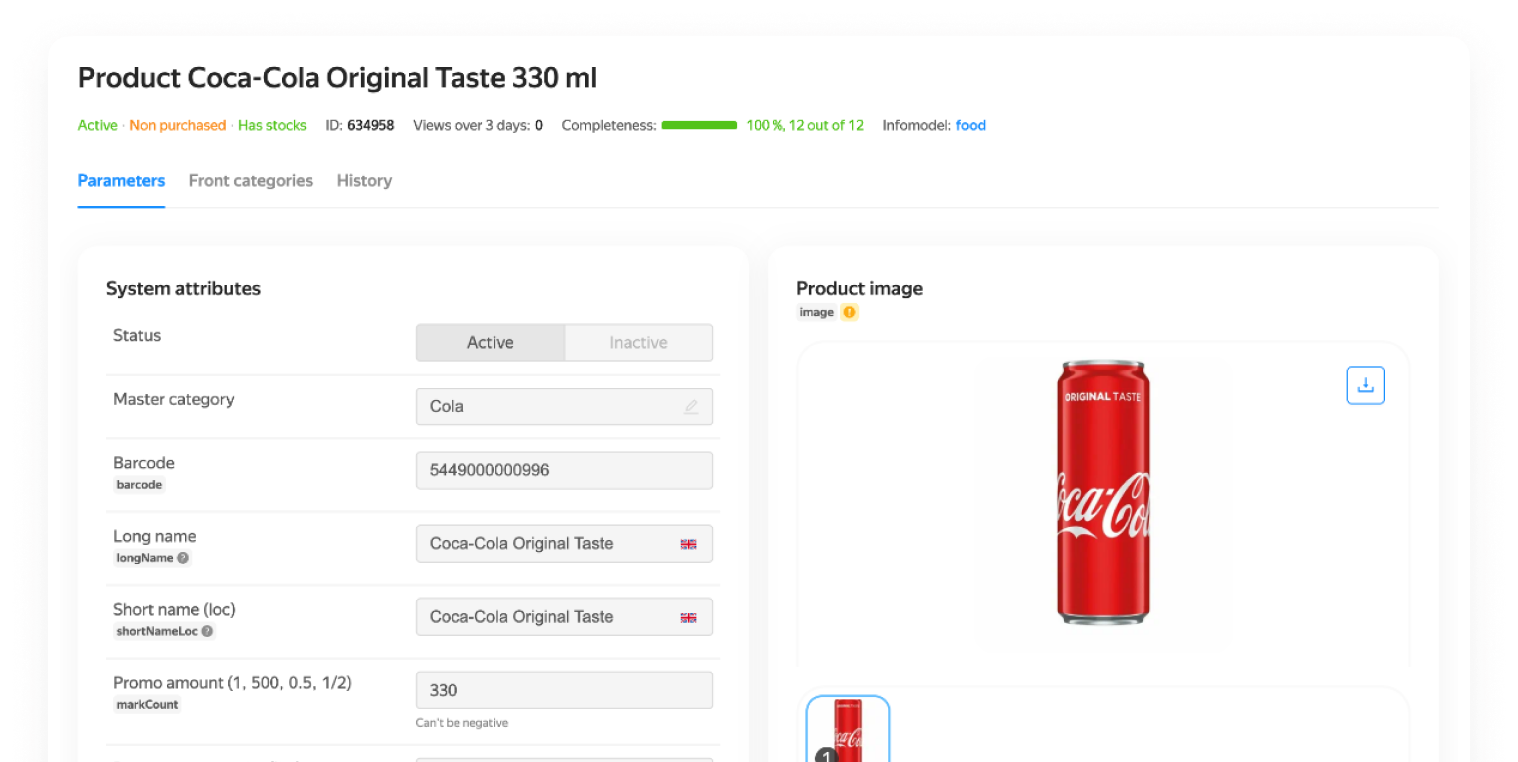Set Status to Active
Screen dimensions: 1518x762
(x=490, y=342)
